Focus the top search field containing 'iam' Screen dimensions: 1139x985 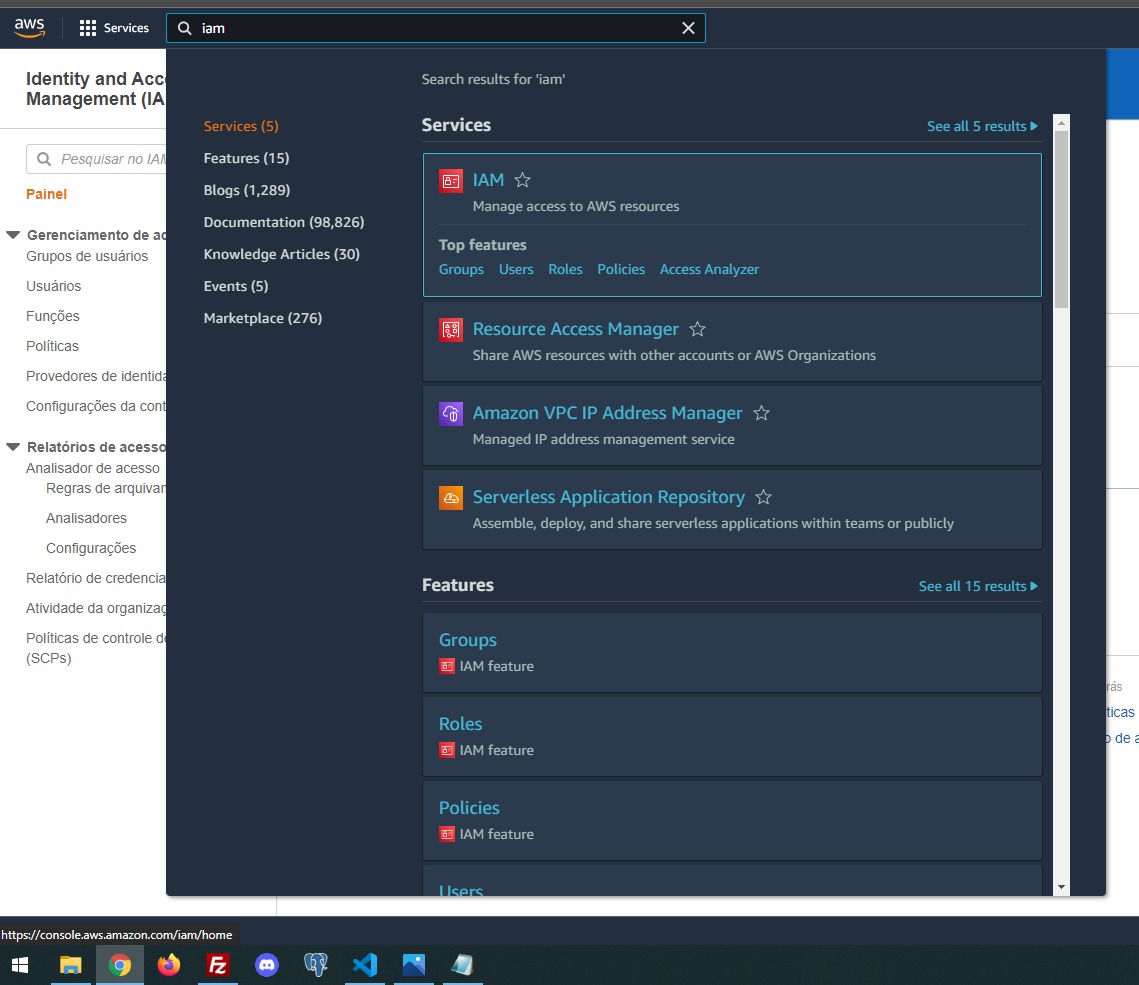[436, 28]
